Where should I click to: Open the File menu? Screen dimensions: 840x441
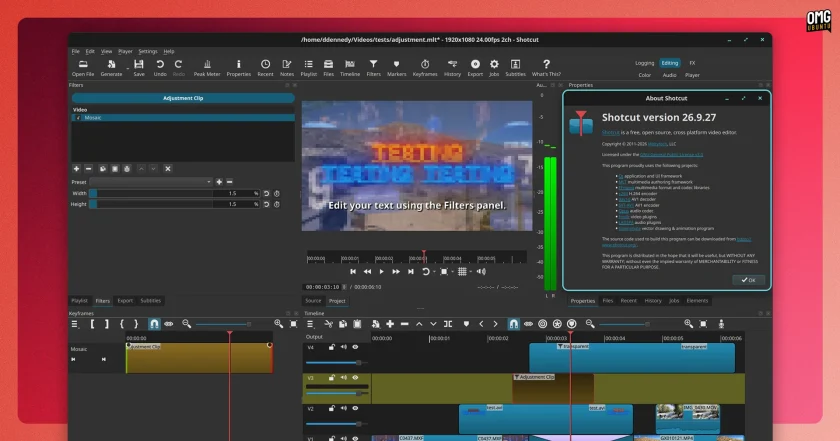[x=76, y=51]
